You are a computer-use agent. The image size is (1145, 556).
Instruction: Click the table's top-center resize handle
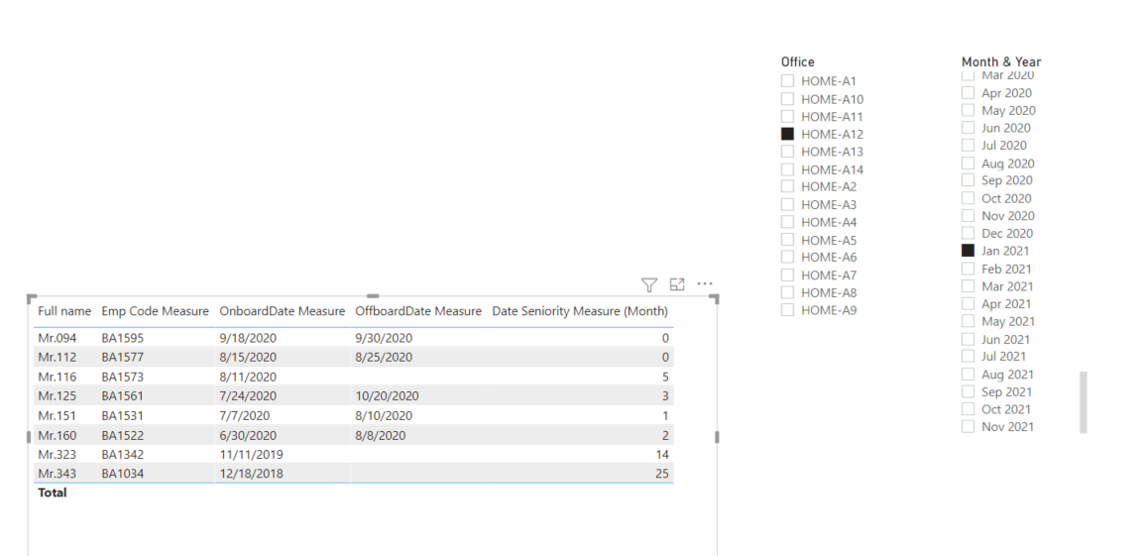373,296
